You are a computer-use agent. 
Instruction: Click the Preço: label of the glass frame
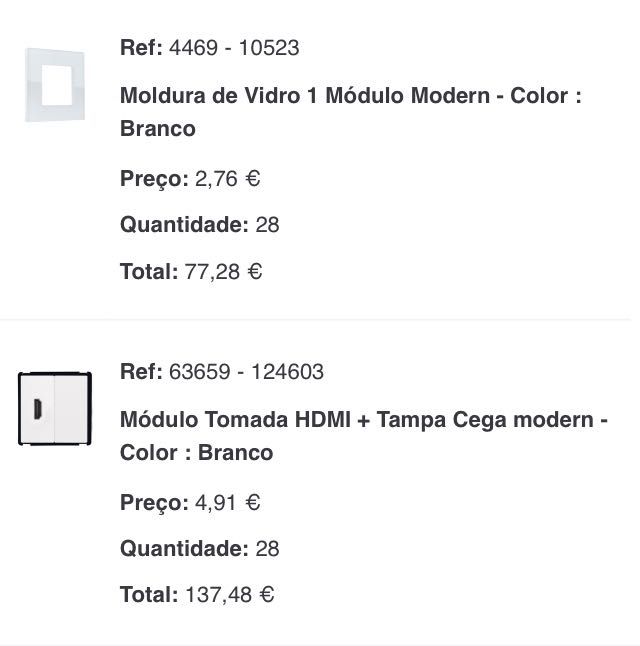[154, 179]
